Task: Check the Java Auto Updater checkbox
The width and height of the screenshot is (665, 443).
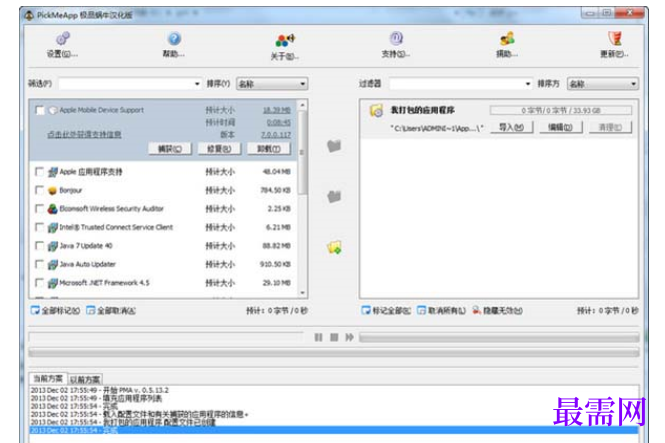Action: click(39, 265)
